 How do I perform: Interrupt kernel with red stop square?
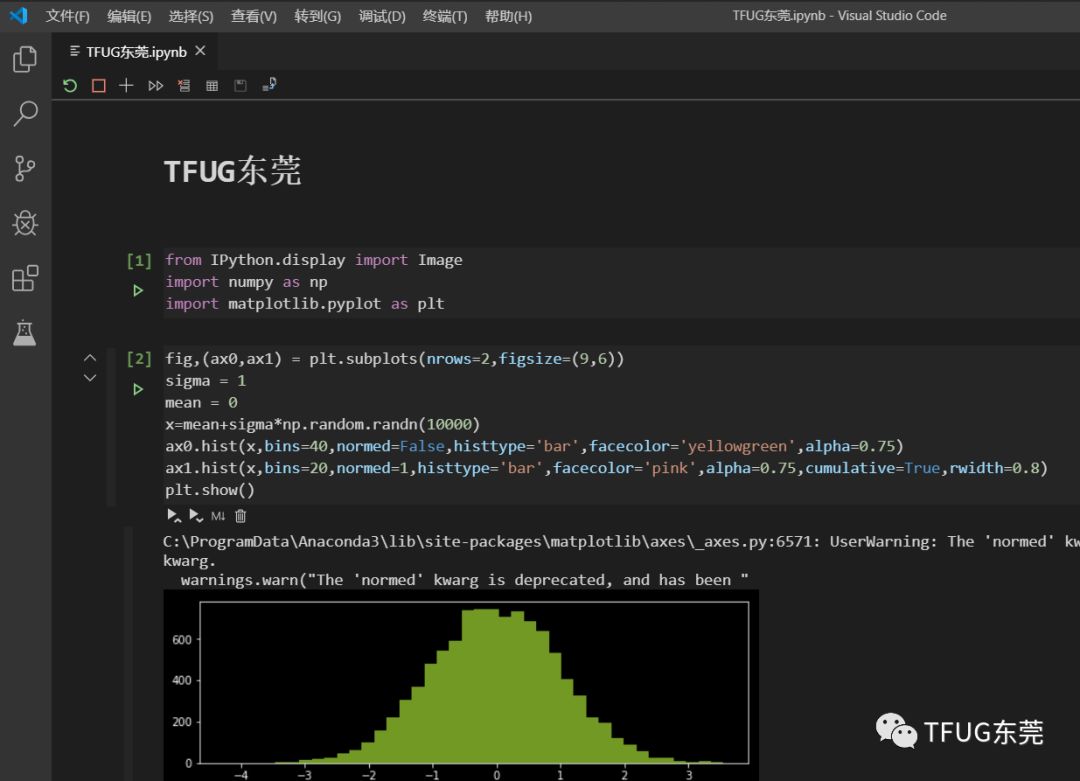[x=98, y=85]
